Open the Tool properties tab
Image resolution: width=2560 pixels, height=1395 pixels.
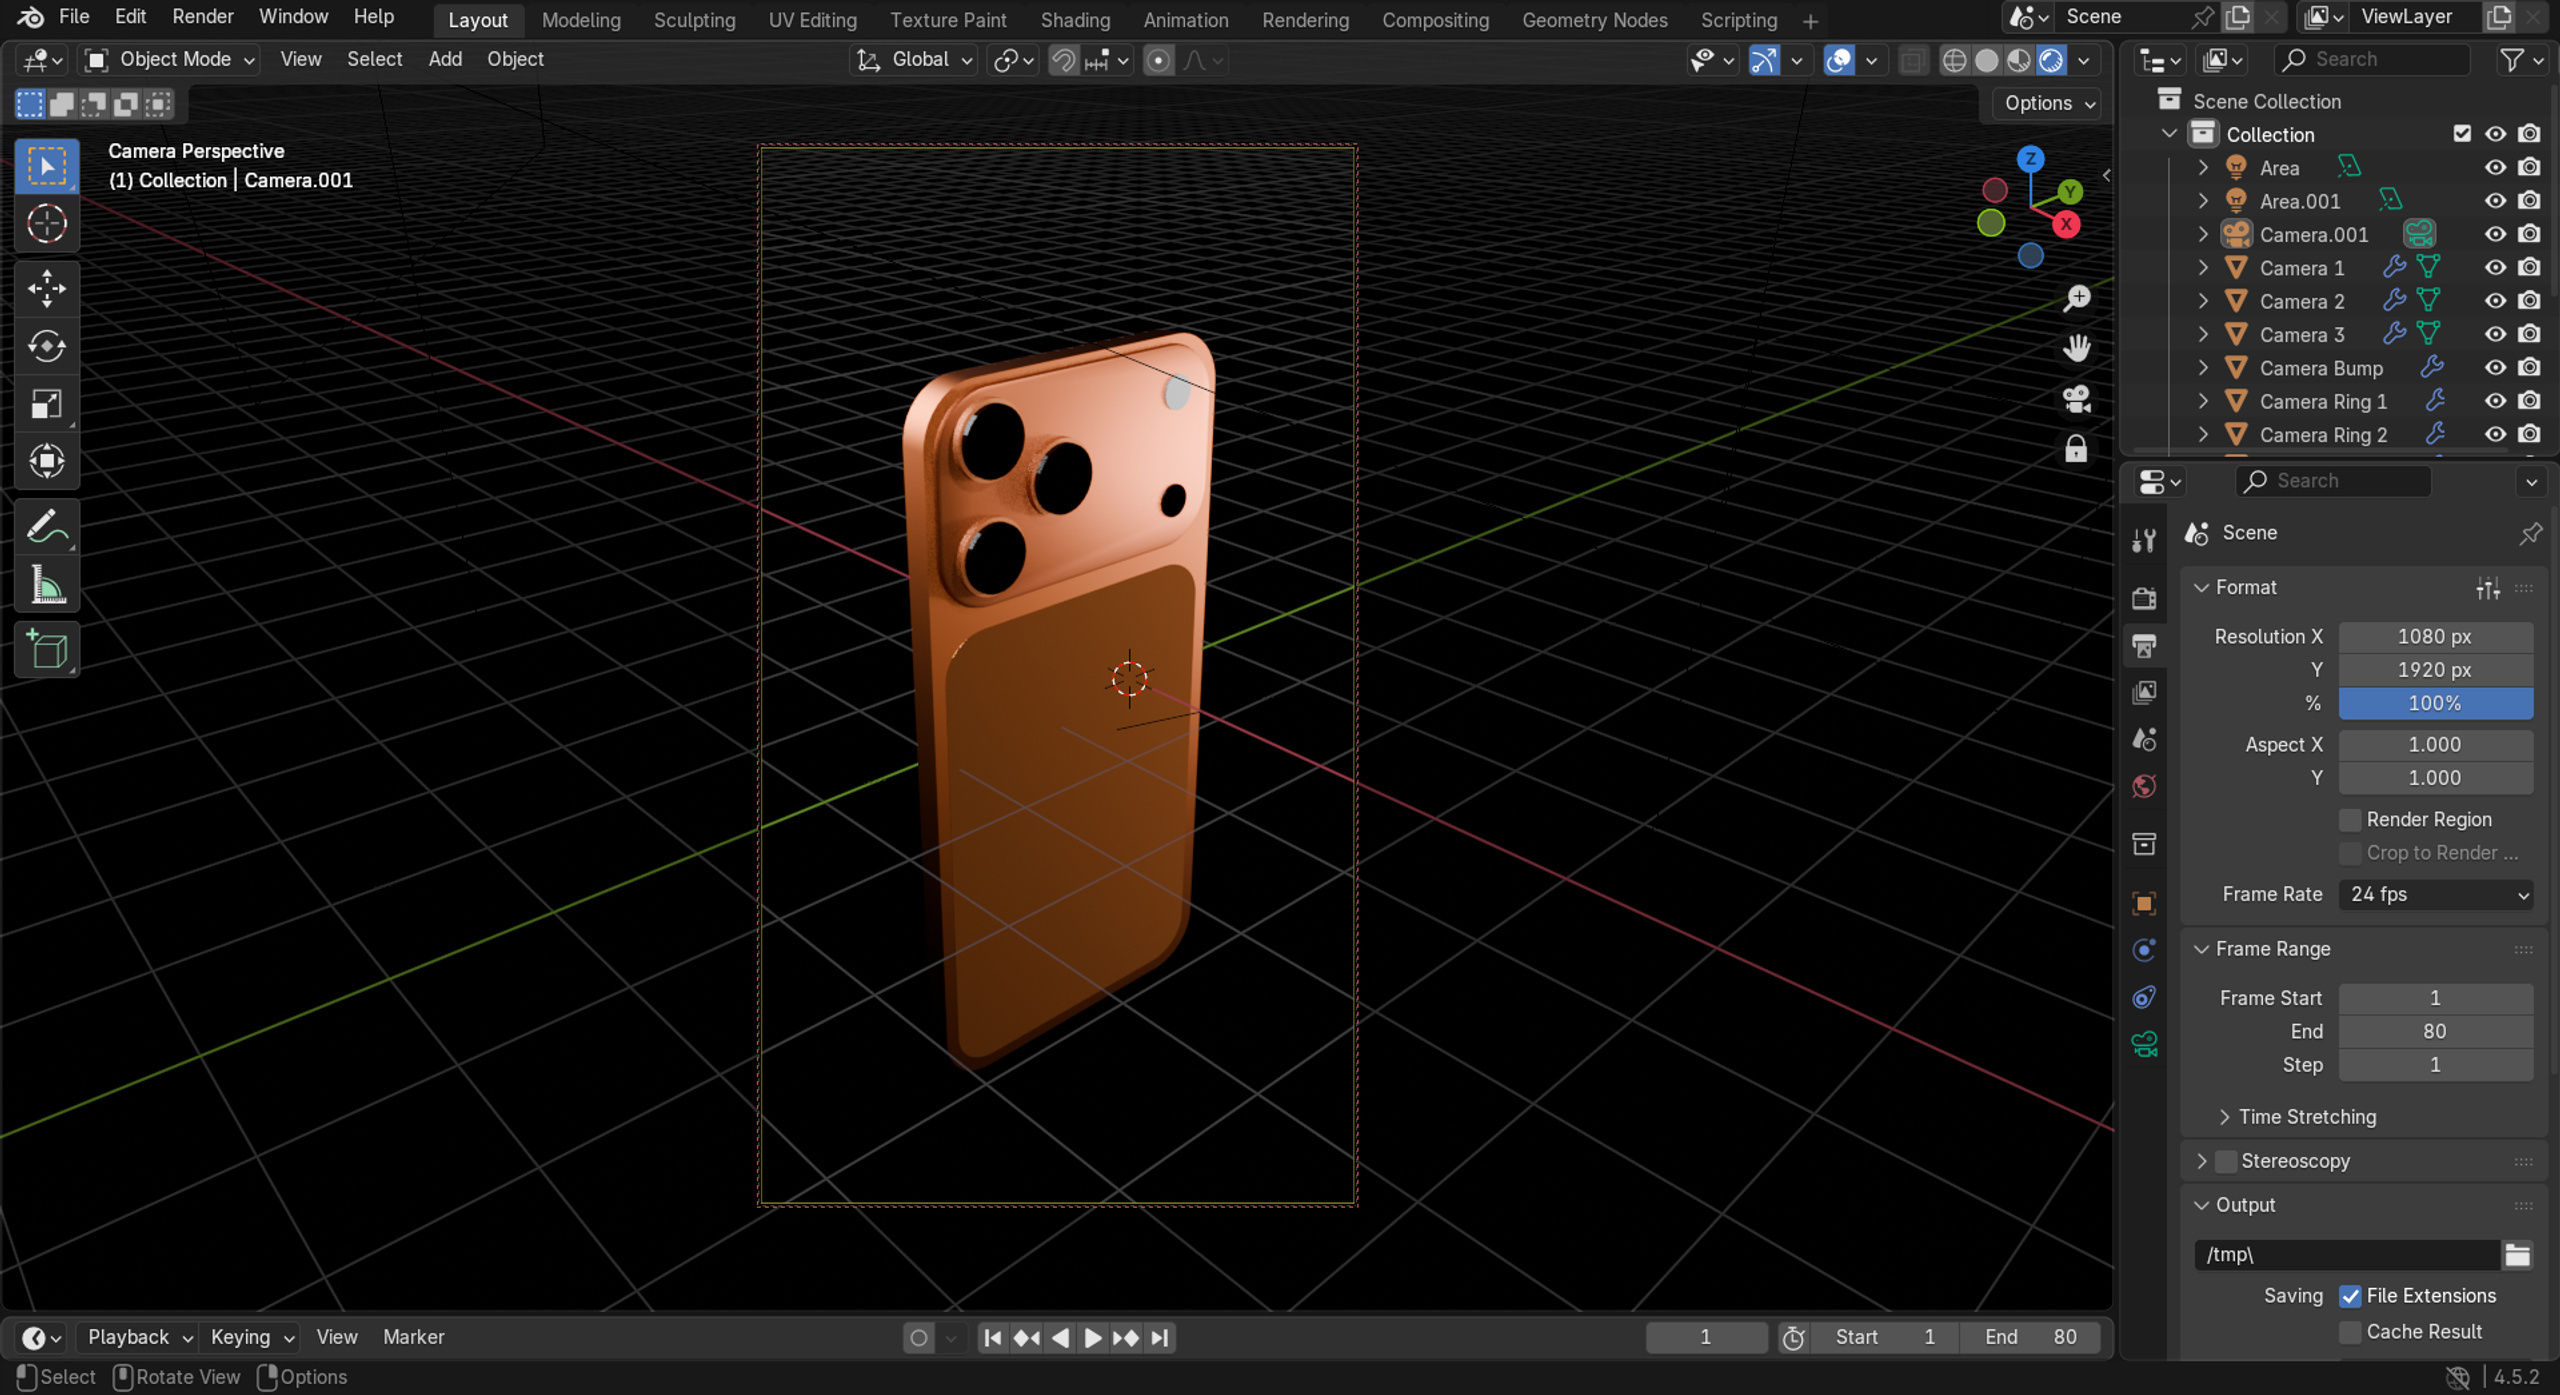point(2144,540)
